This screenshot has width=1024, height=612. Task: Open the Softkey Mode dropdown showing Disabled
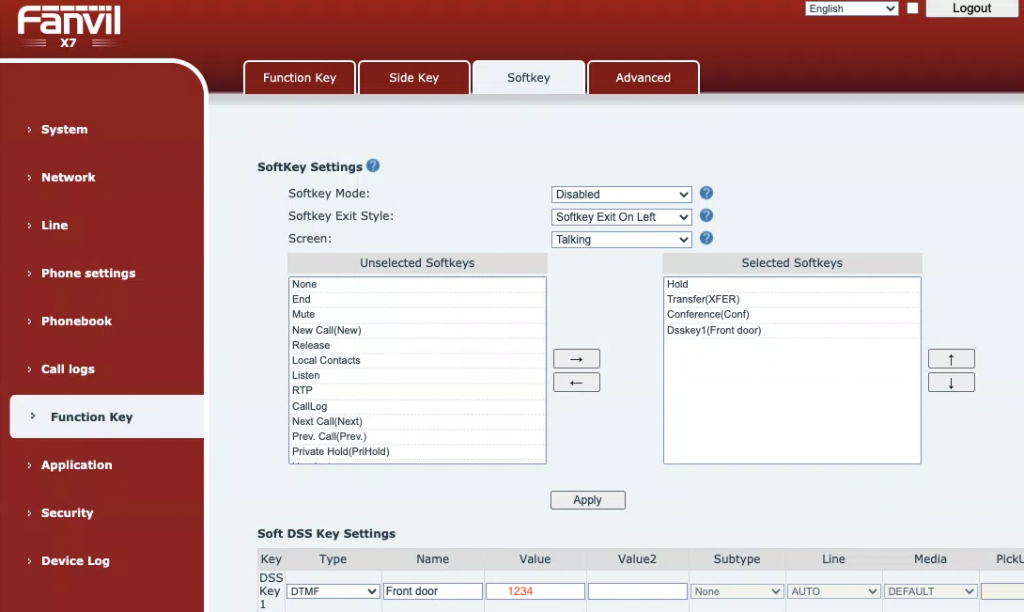tap(621, 194)
